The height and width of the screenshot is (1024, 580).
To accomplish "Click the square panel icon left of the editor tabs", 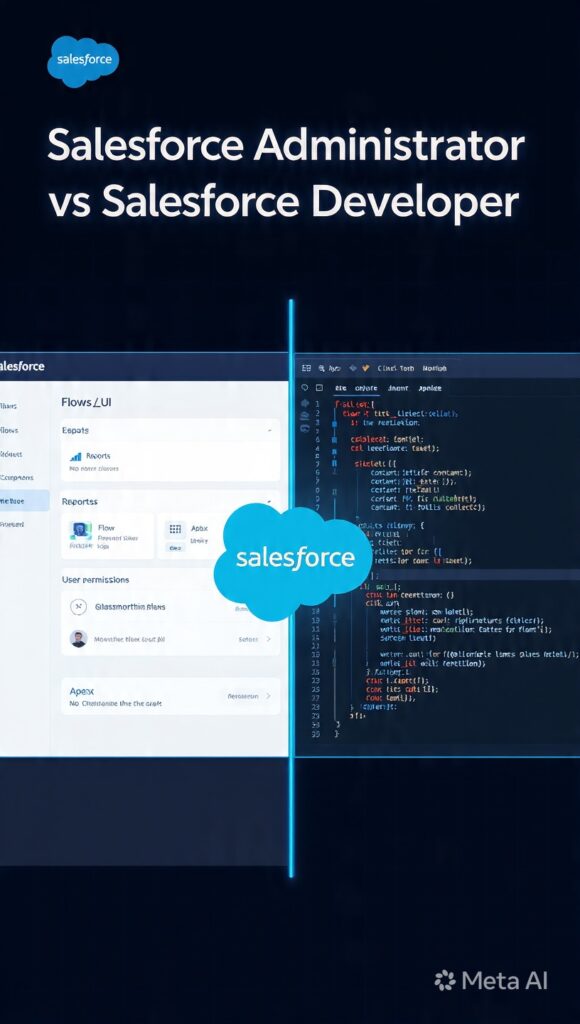I will tap(319, 388).
